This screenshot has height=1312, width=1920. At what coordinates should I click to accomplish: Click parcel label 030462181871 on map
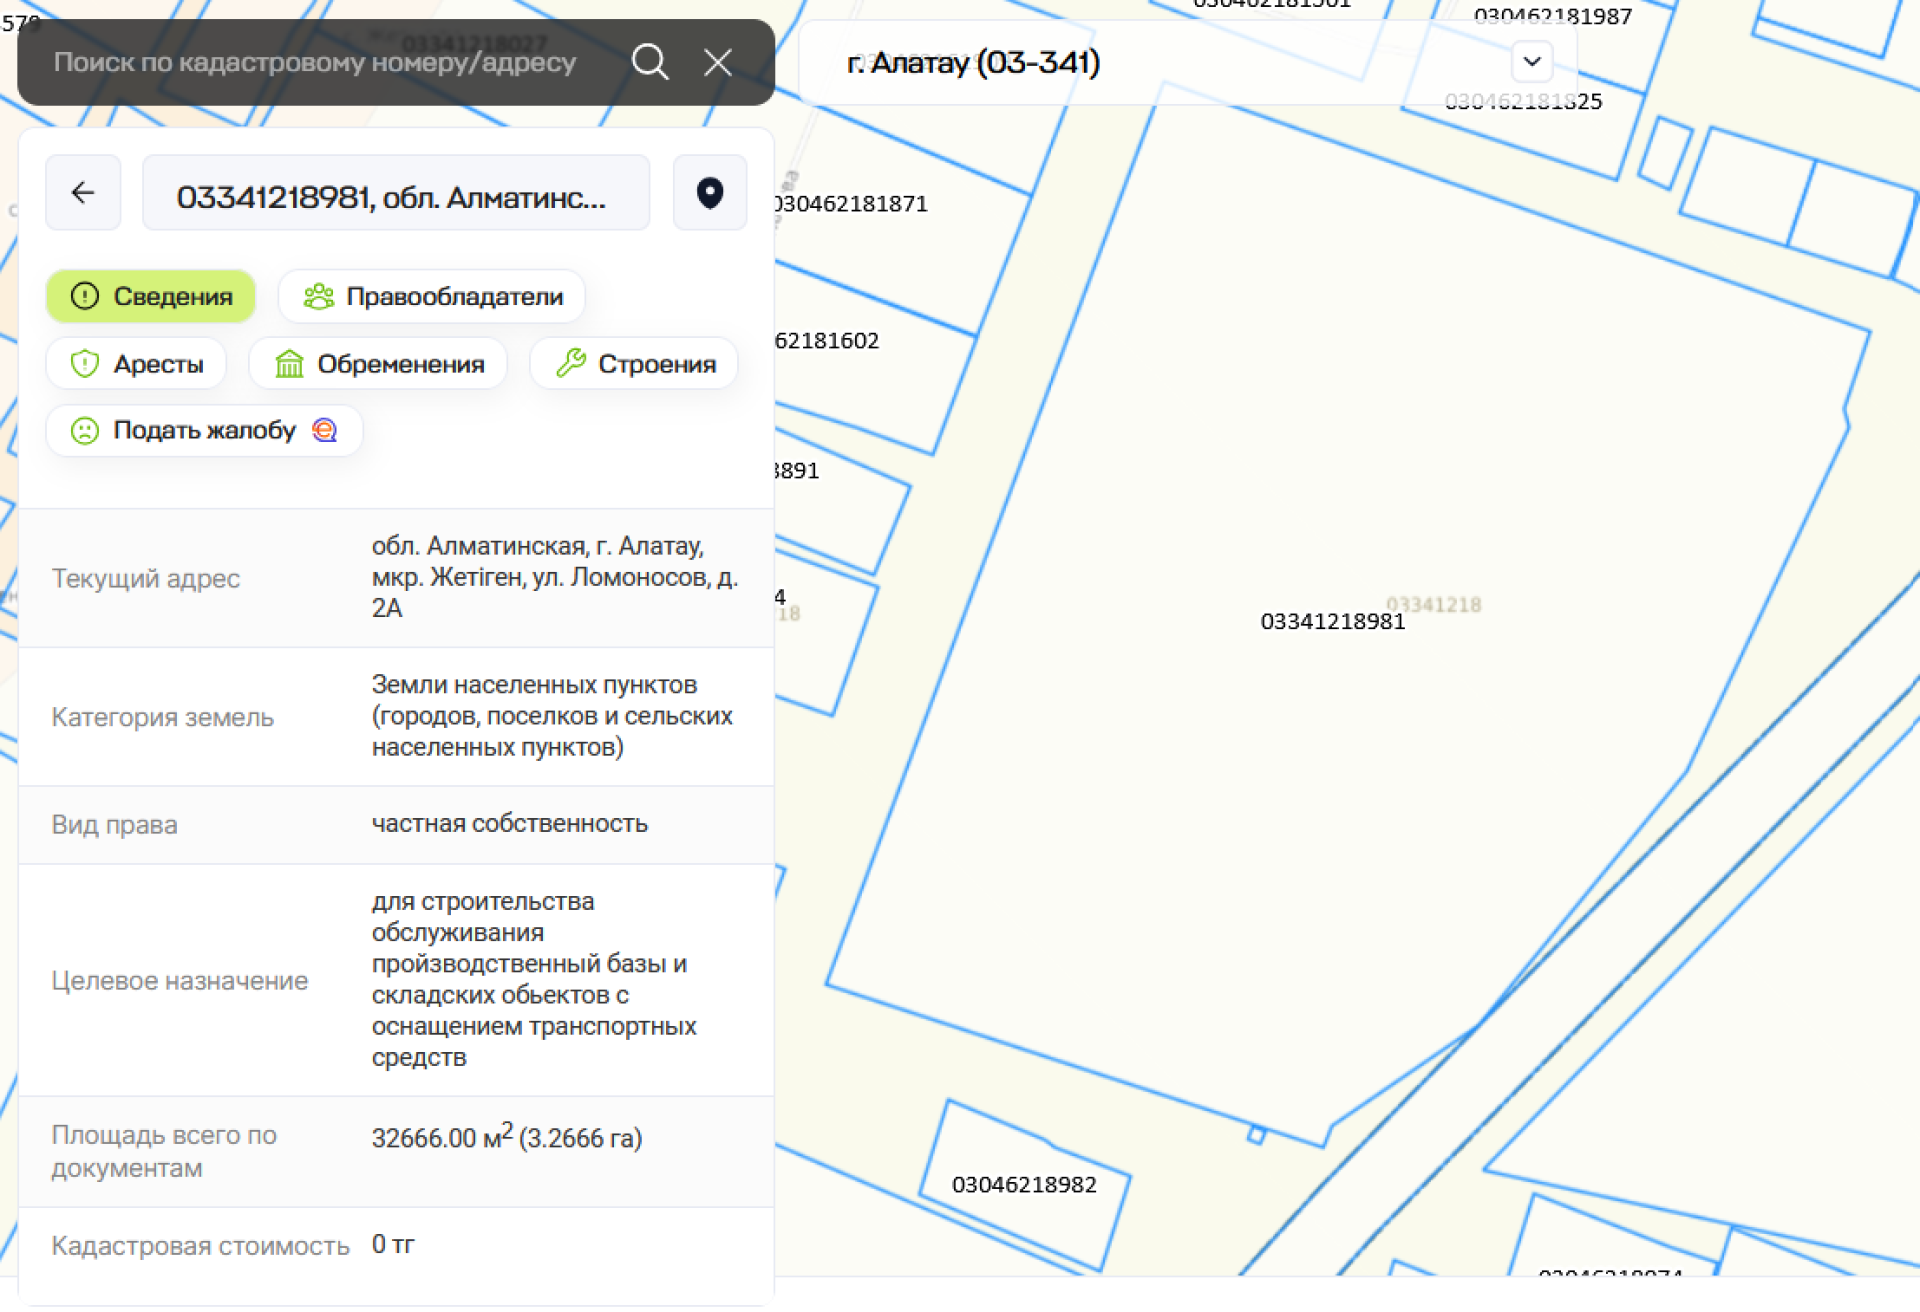click(x=852, y=204)
